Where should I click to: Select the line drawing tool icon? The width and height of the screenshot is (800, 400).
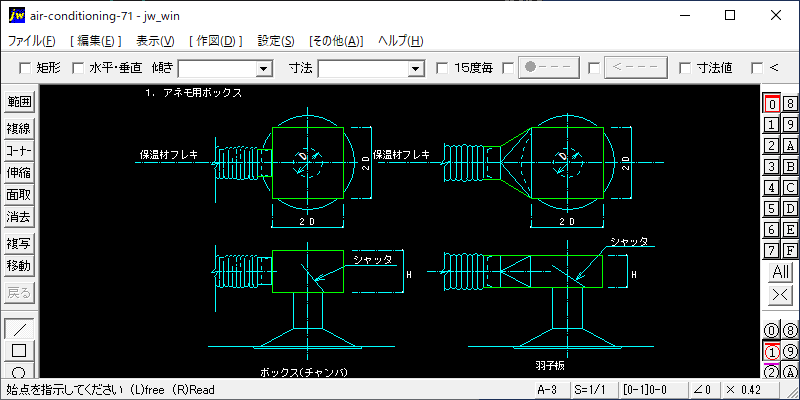click(x=19, y=329)
